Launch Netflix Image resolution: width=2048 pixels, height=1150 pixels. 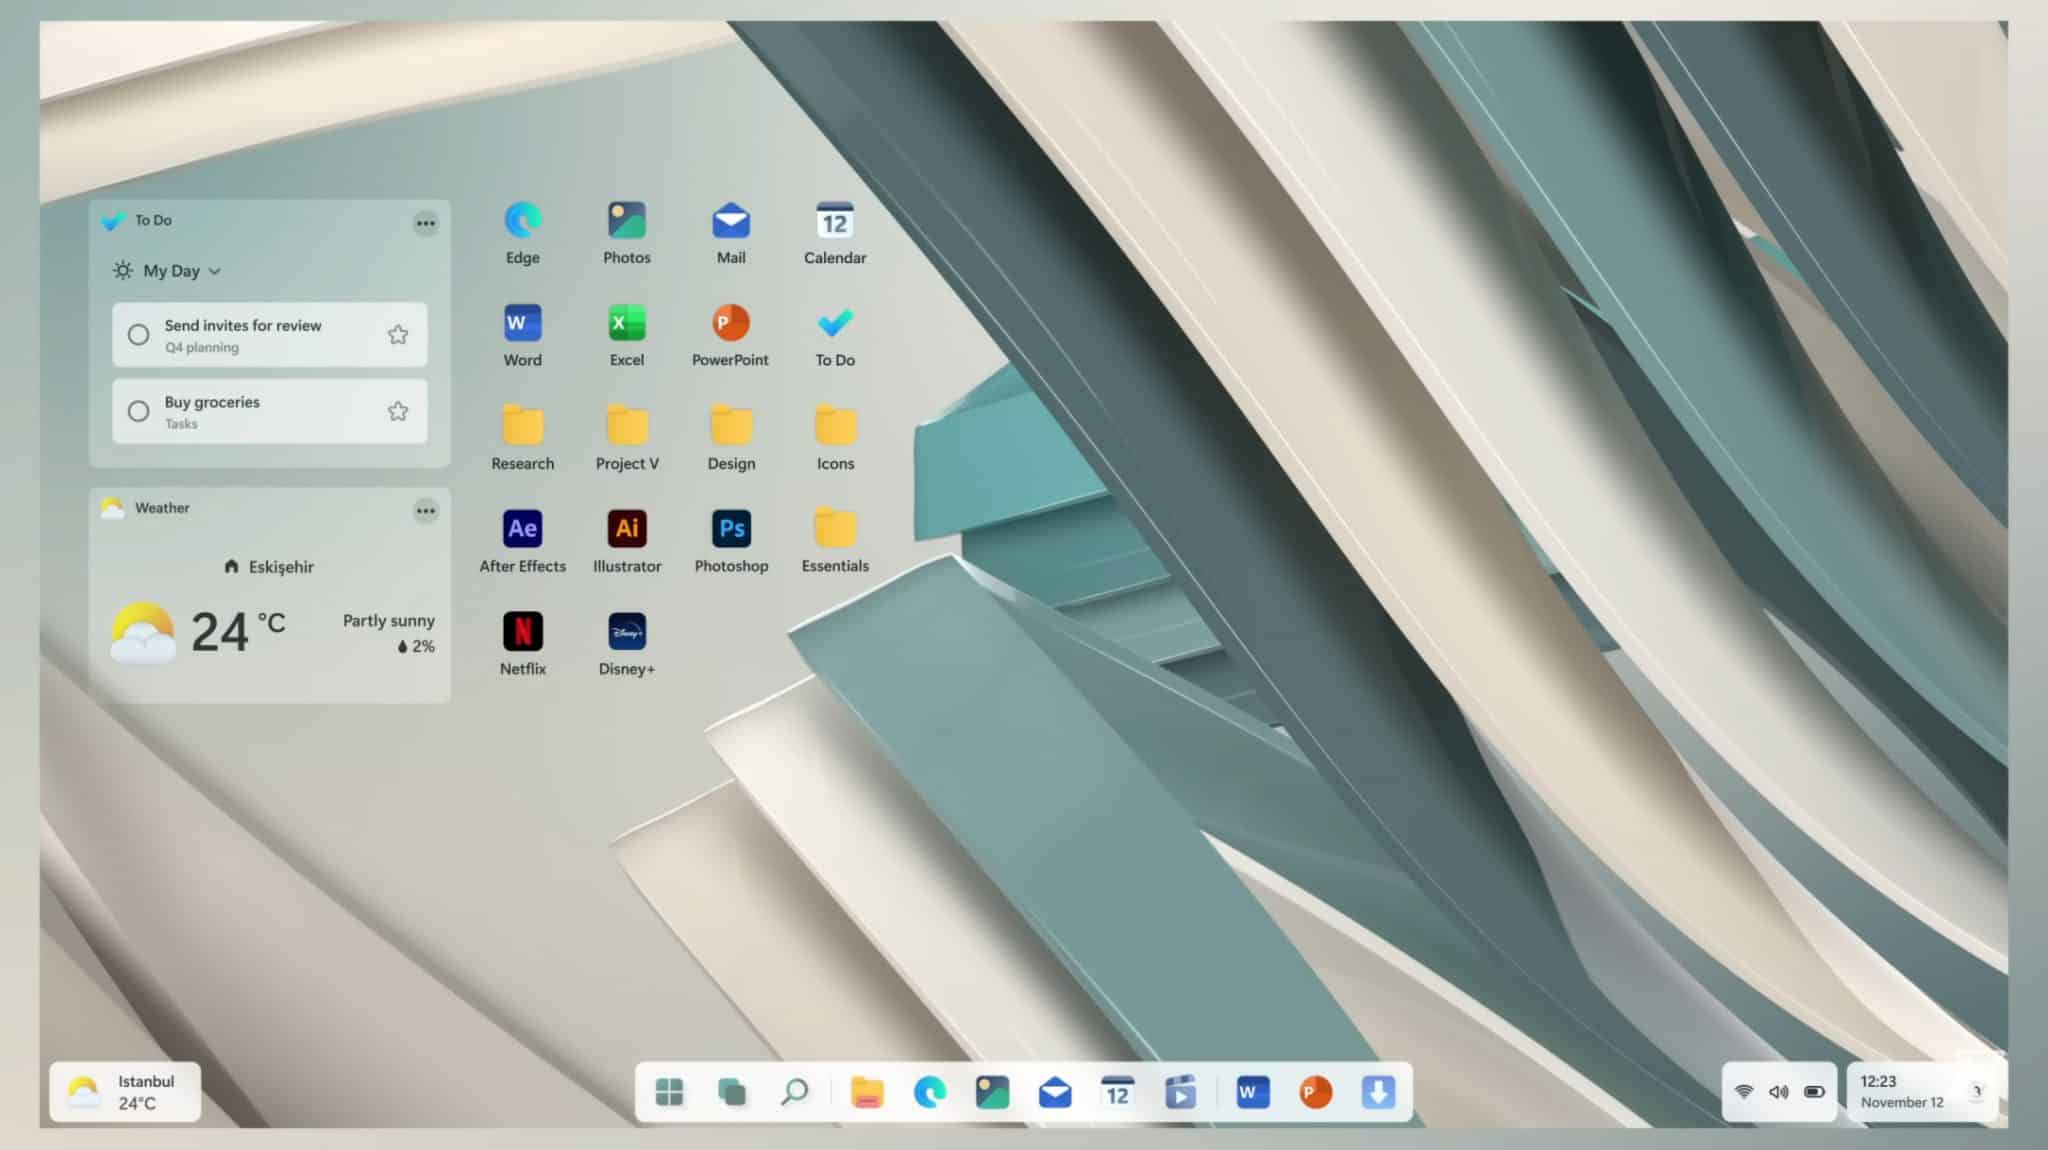point(522,631)
